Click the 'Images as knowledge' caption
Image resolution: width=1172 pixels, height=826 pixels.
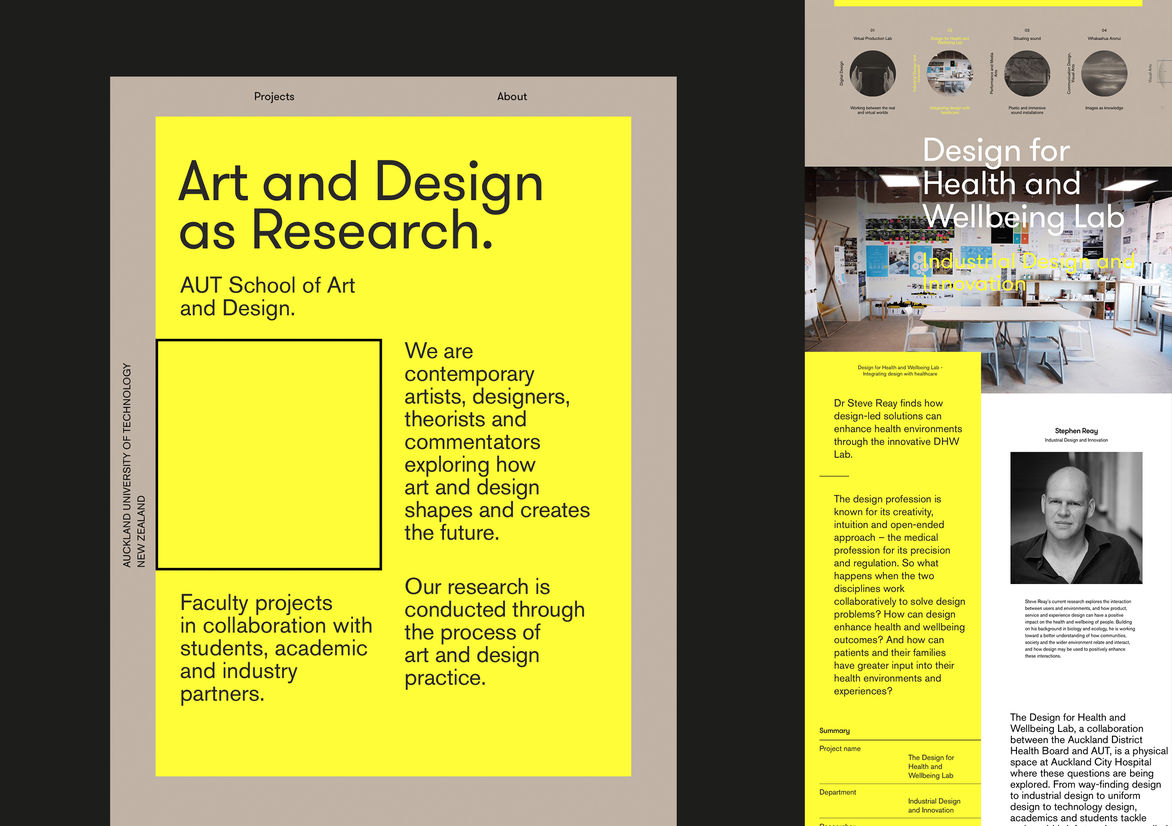(x=1104, y=108)
